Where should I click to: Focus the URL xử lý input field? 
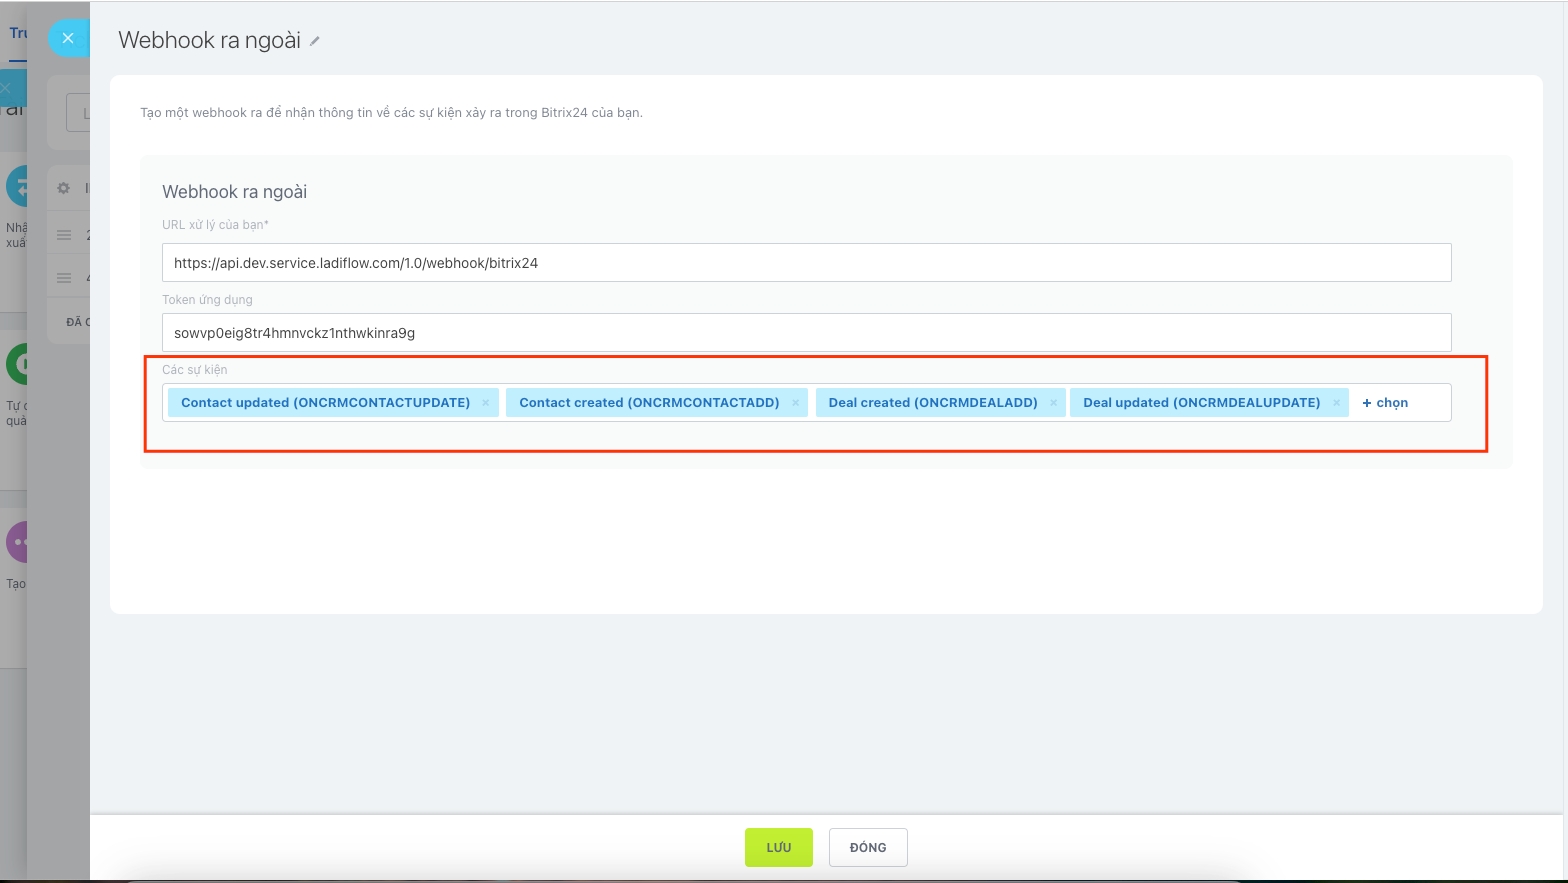point(806,263)
